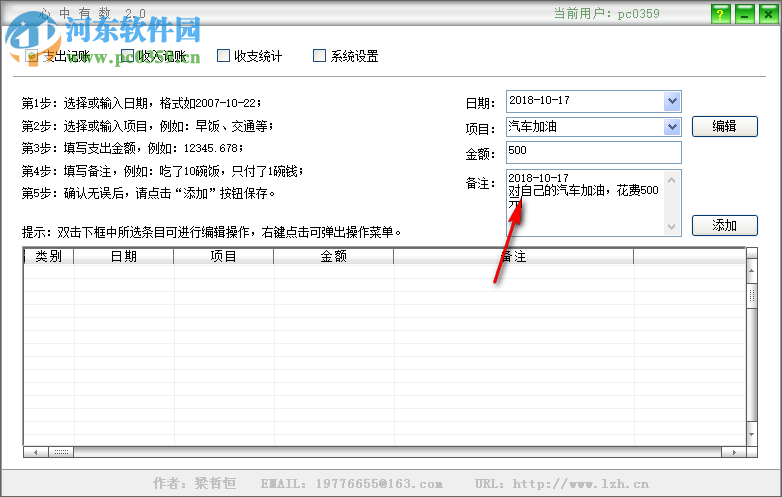Open the 项目 dropdown arrow
The height and width of the screenshot is (497, 782).
(x=672, y=127)
